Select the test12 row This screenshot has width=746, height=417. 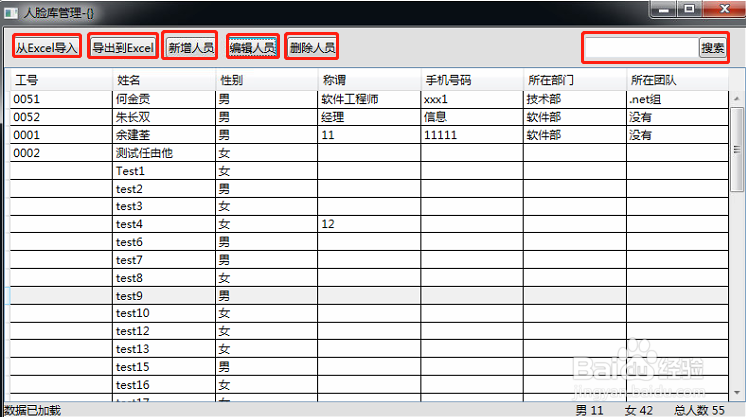point(369,331)
